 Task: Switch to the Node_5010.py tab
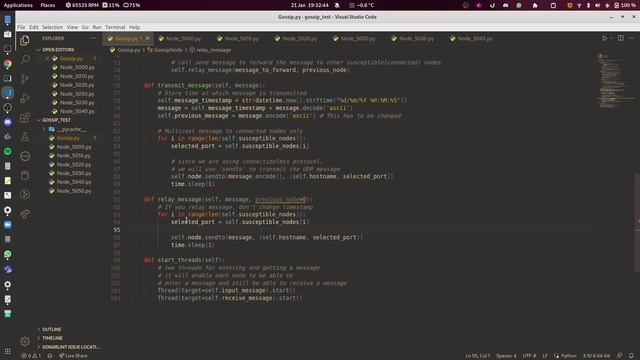242,38
